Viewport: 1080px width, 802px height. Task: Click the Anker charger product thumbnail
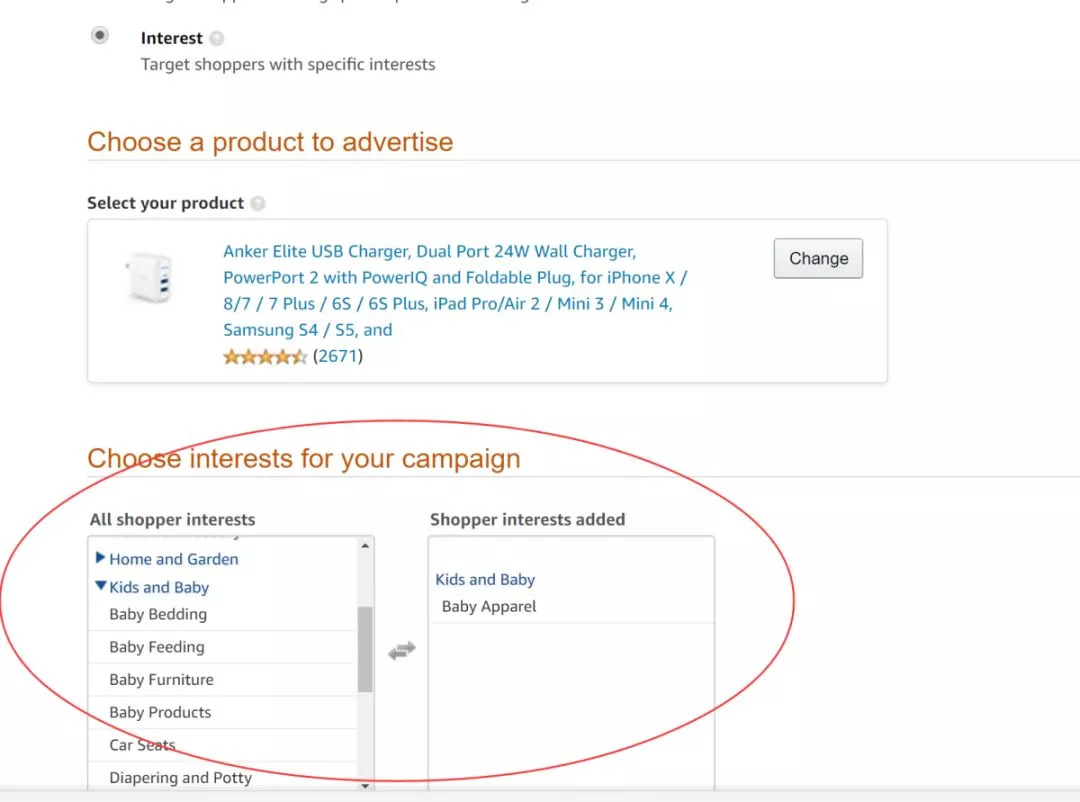(148, 279)
